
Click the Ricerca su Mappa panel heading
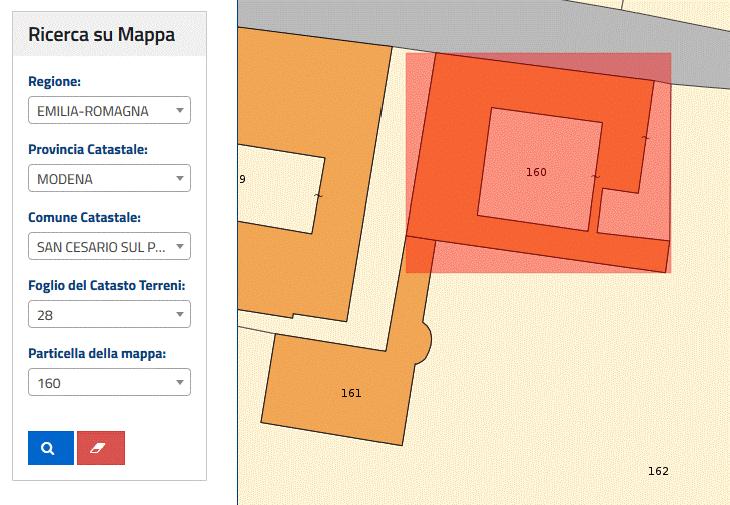[x=101, y=34]
